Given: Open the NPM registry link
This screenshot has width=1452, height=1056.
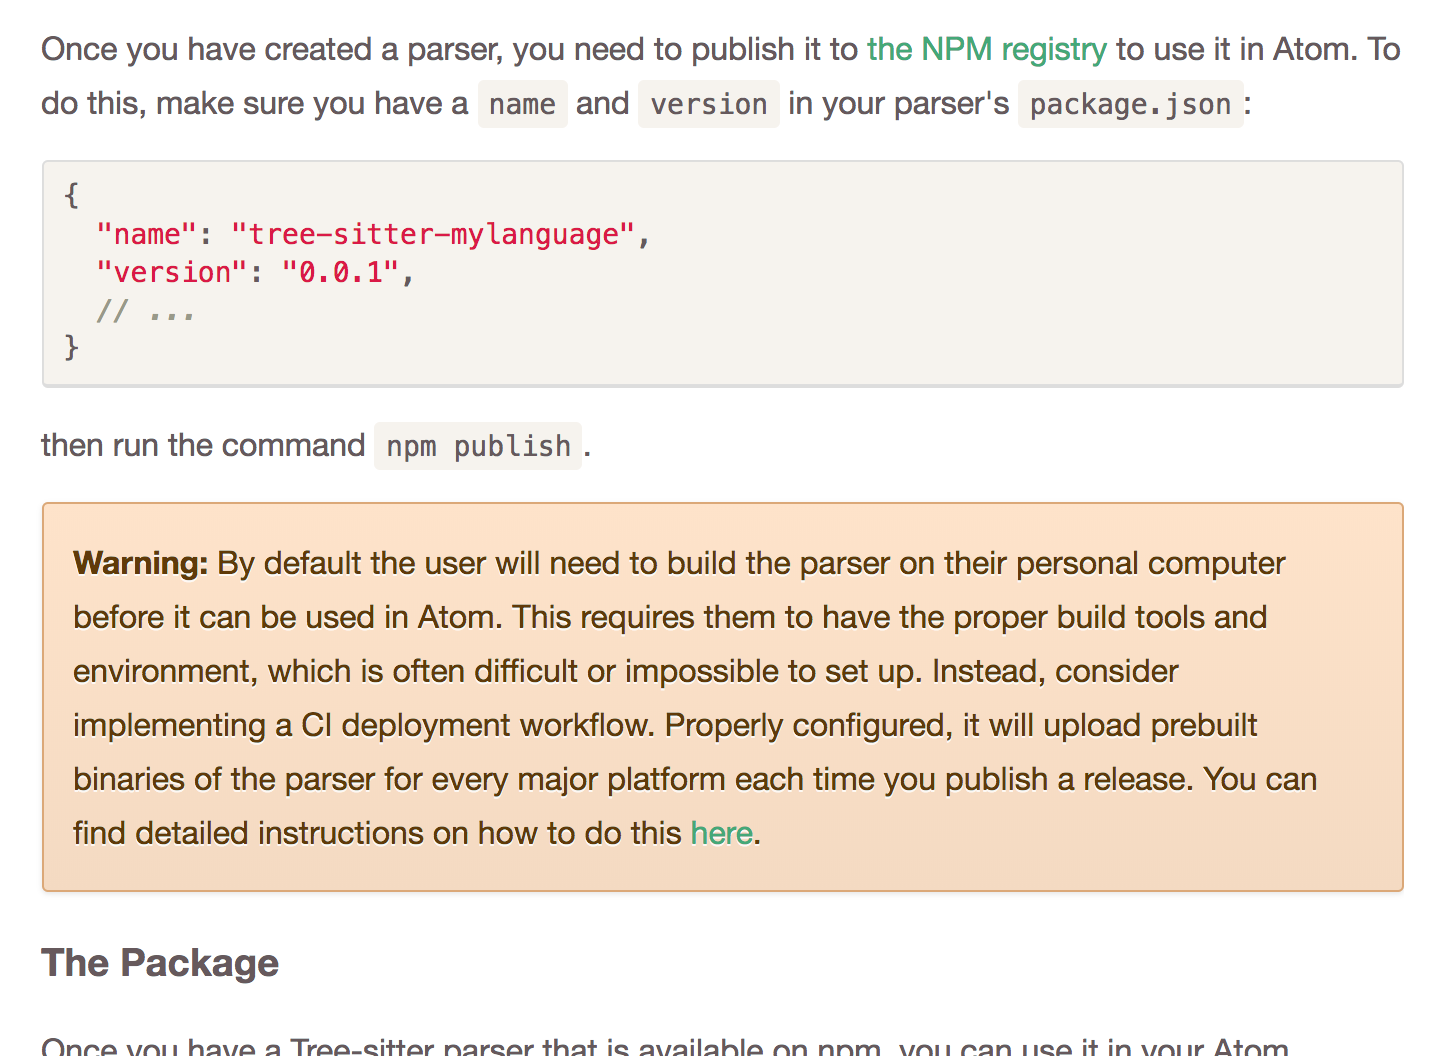Looking at the screenshot, I should point(986,49).
